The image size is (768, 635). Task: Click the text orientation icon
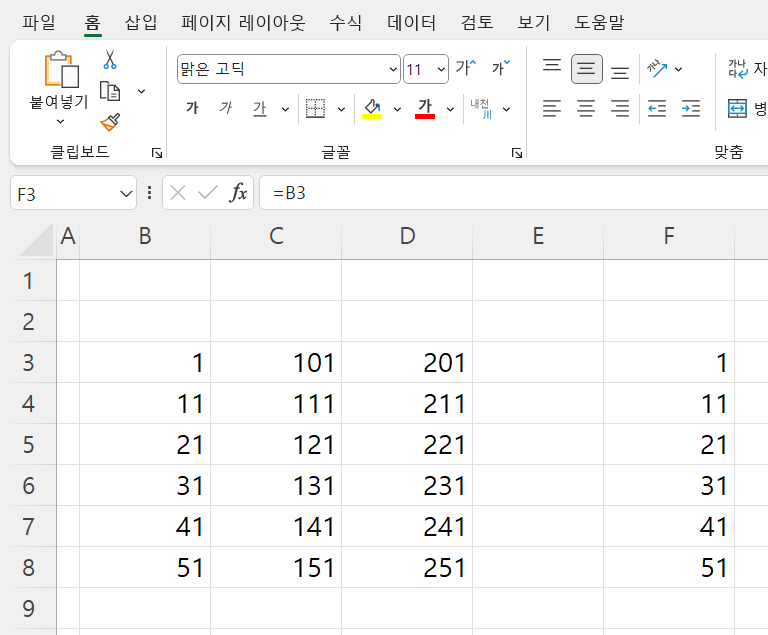[657, 69]
